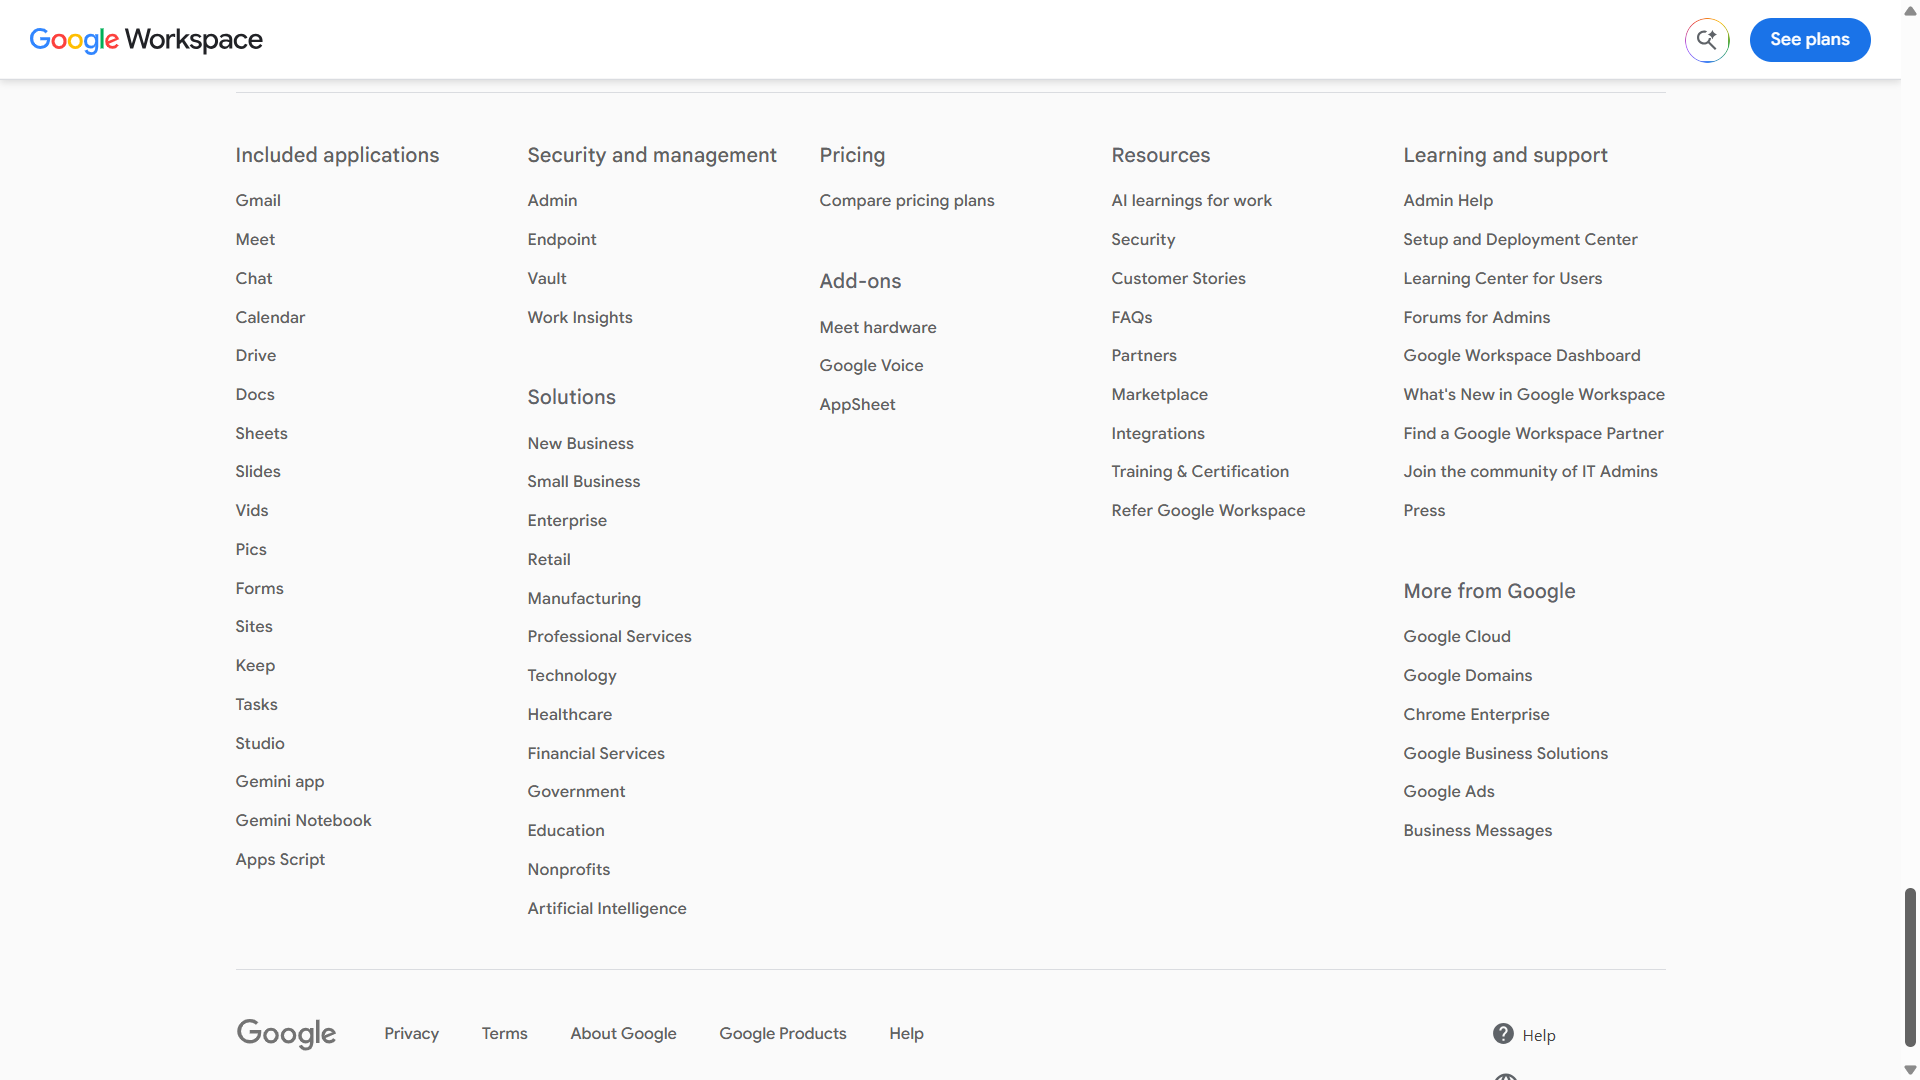Viewport: 1920px width, 1080px height.
Task: Visit the Forms link
Action: tap(260, 589)
